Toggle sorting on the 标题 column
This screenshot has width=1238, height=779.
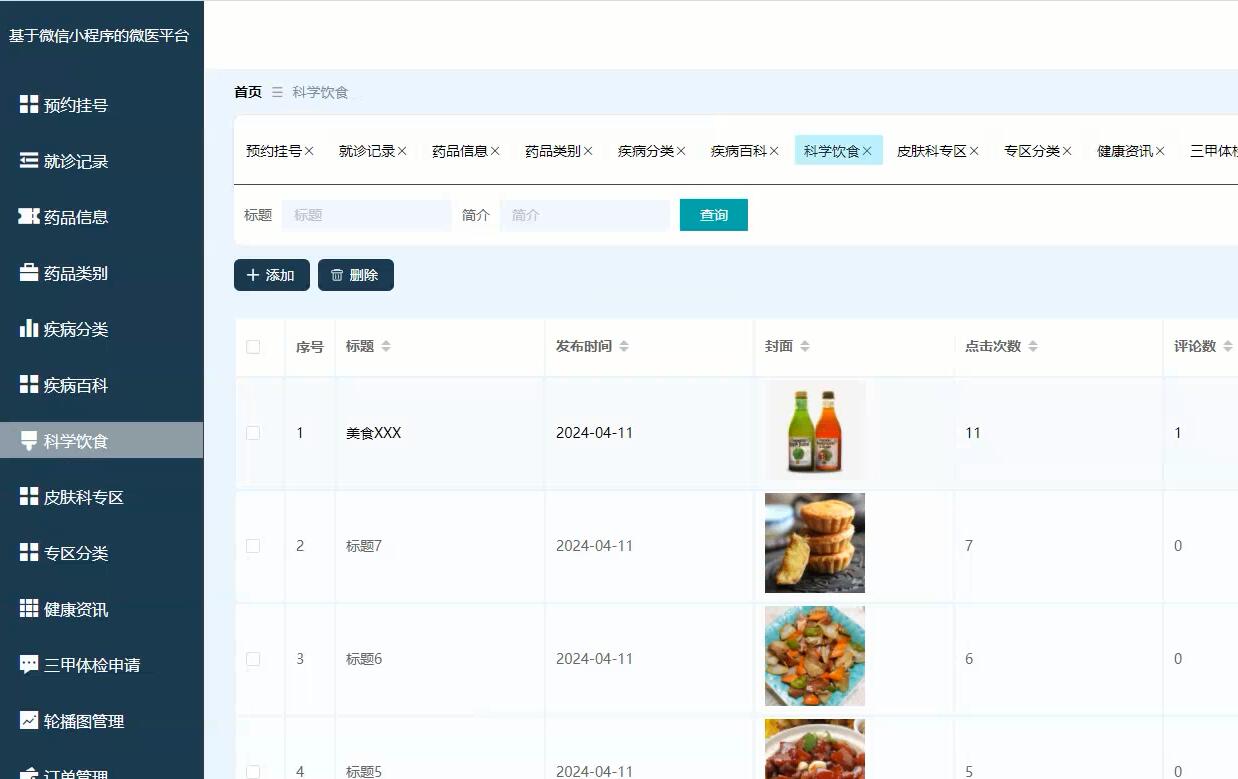(389, 346)
